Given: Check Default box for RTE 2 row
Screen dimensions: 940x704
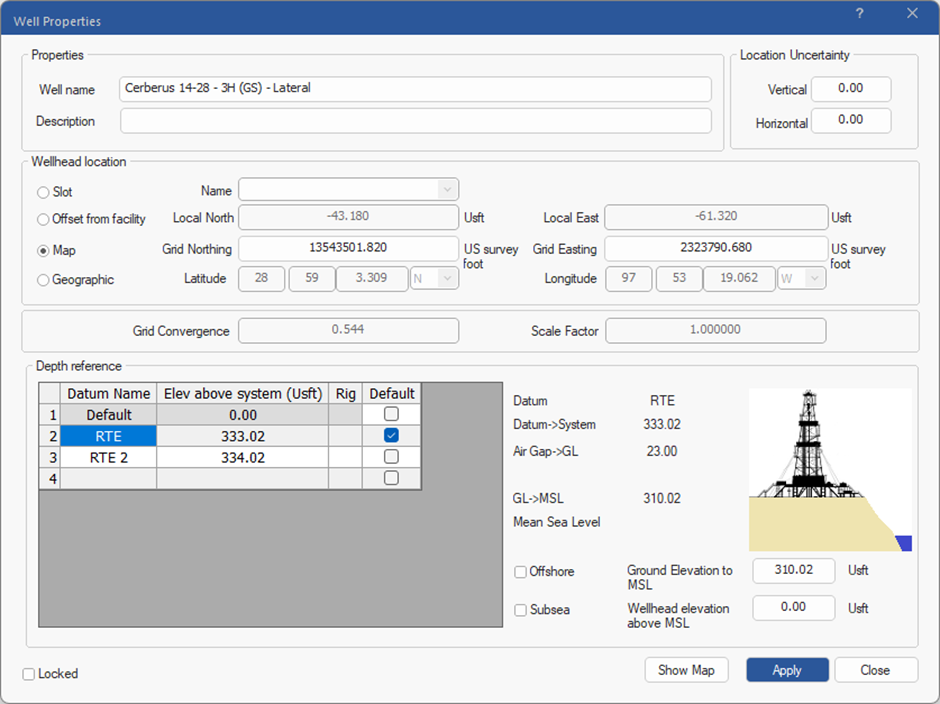Looking at the screenshot, I should point(391,457).
